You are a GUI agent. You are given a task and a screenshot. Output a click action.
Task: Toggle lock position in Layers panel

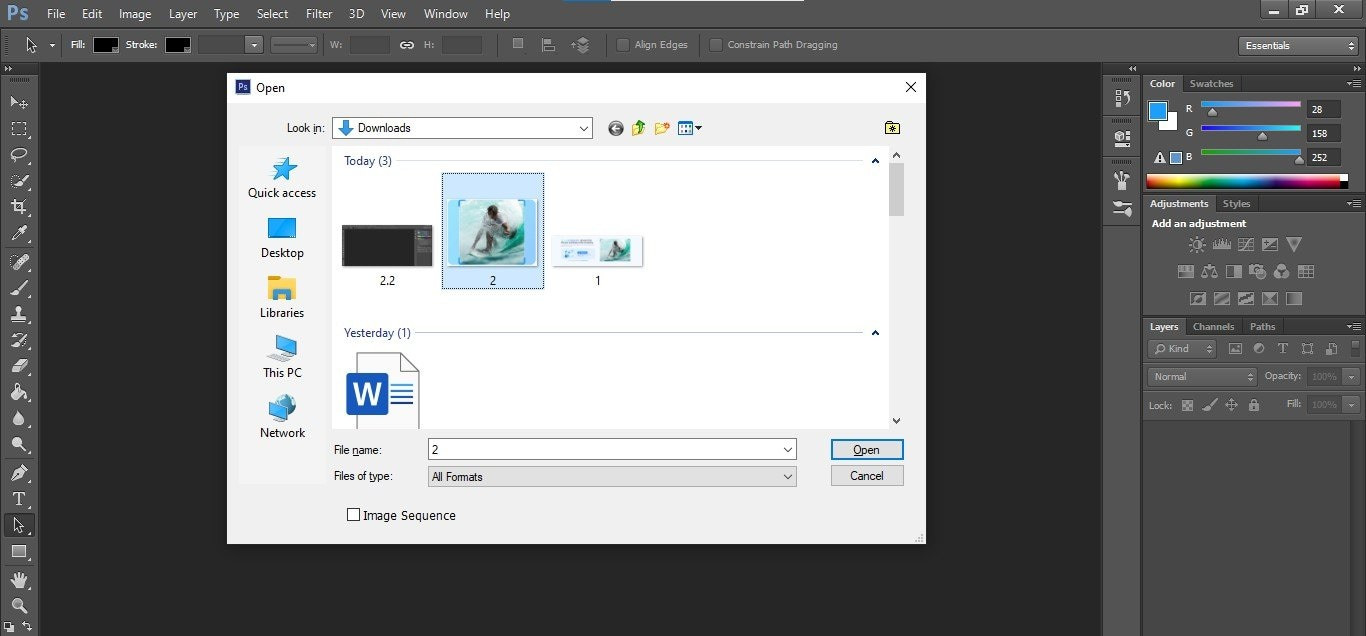tap(1231, 405)
